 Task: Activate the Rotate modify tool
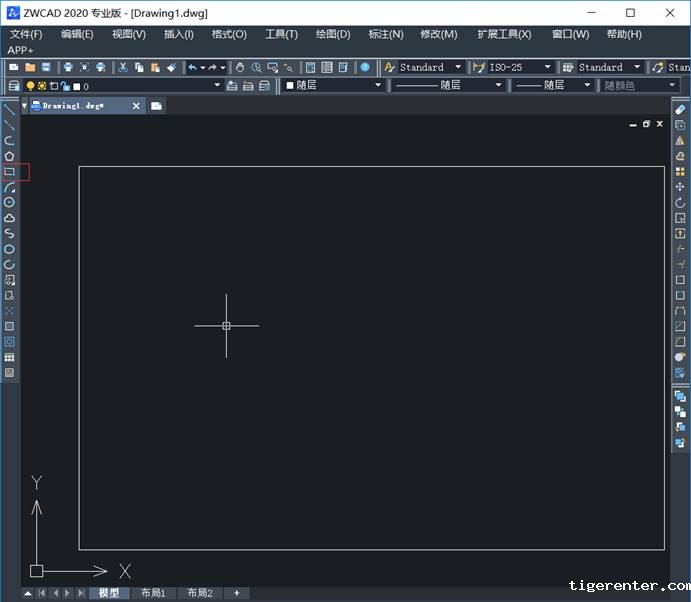tap(680, 203)
